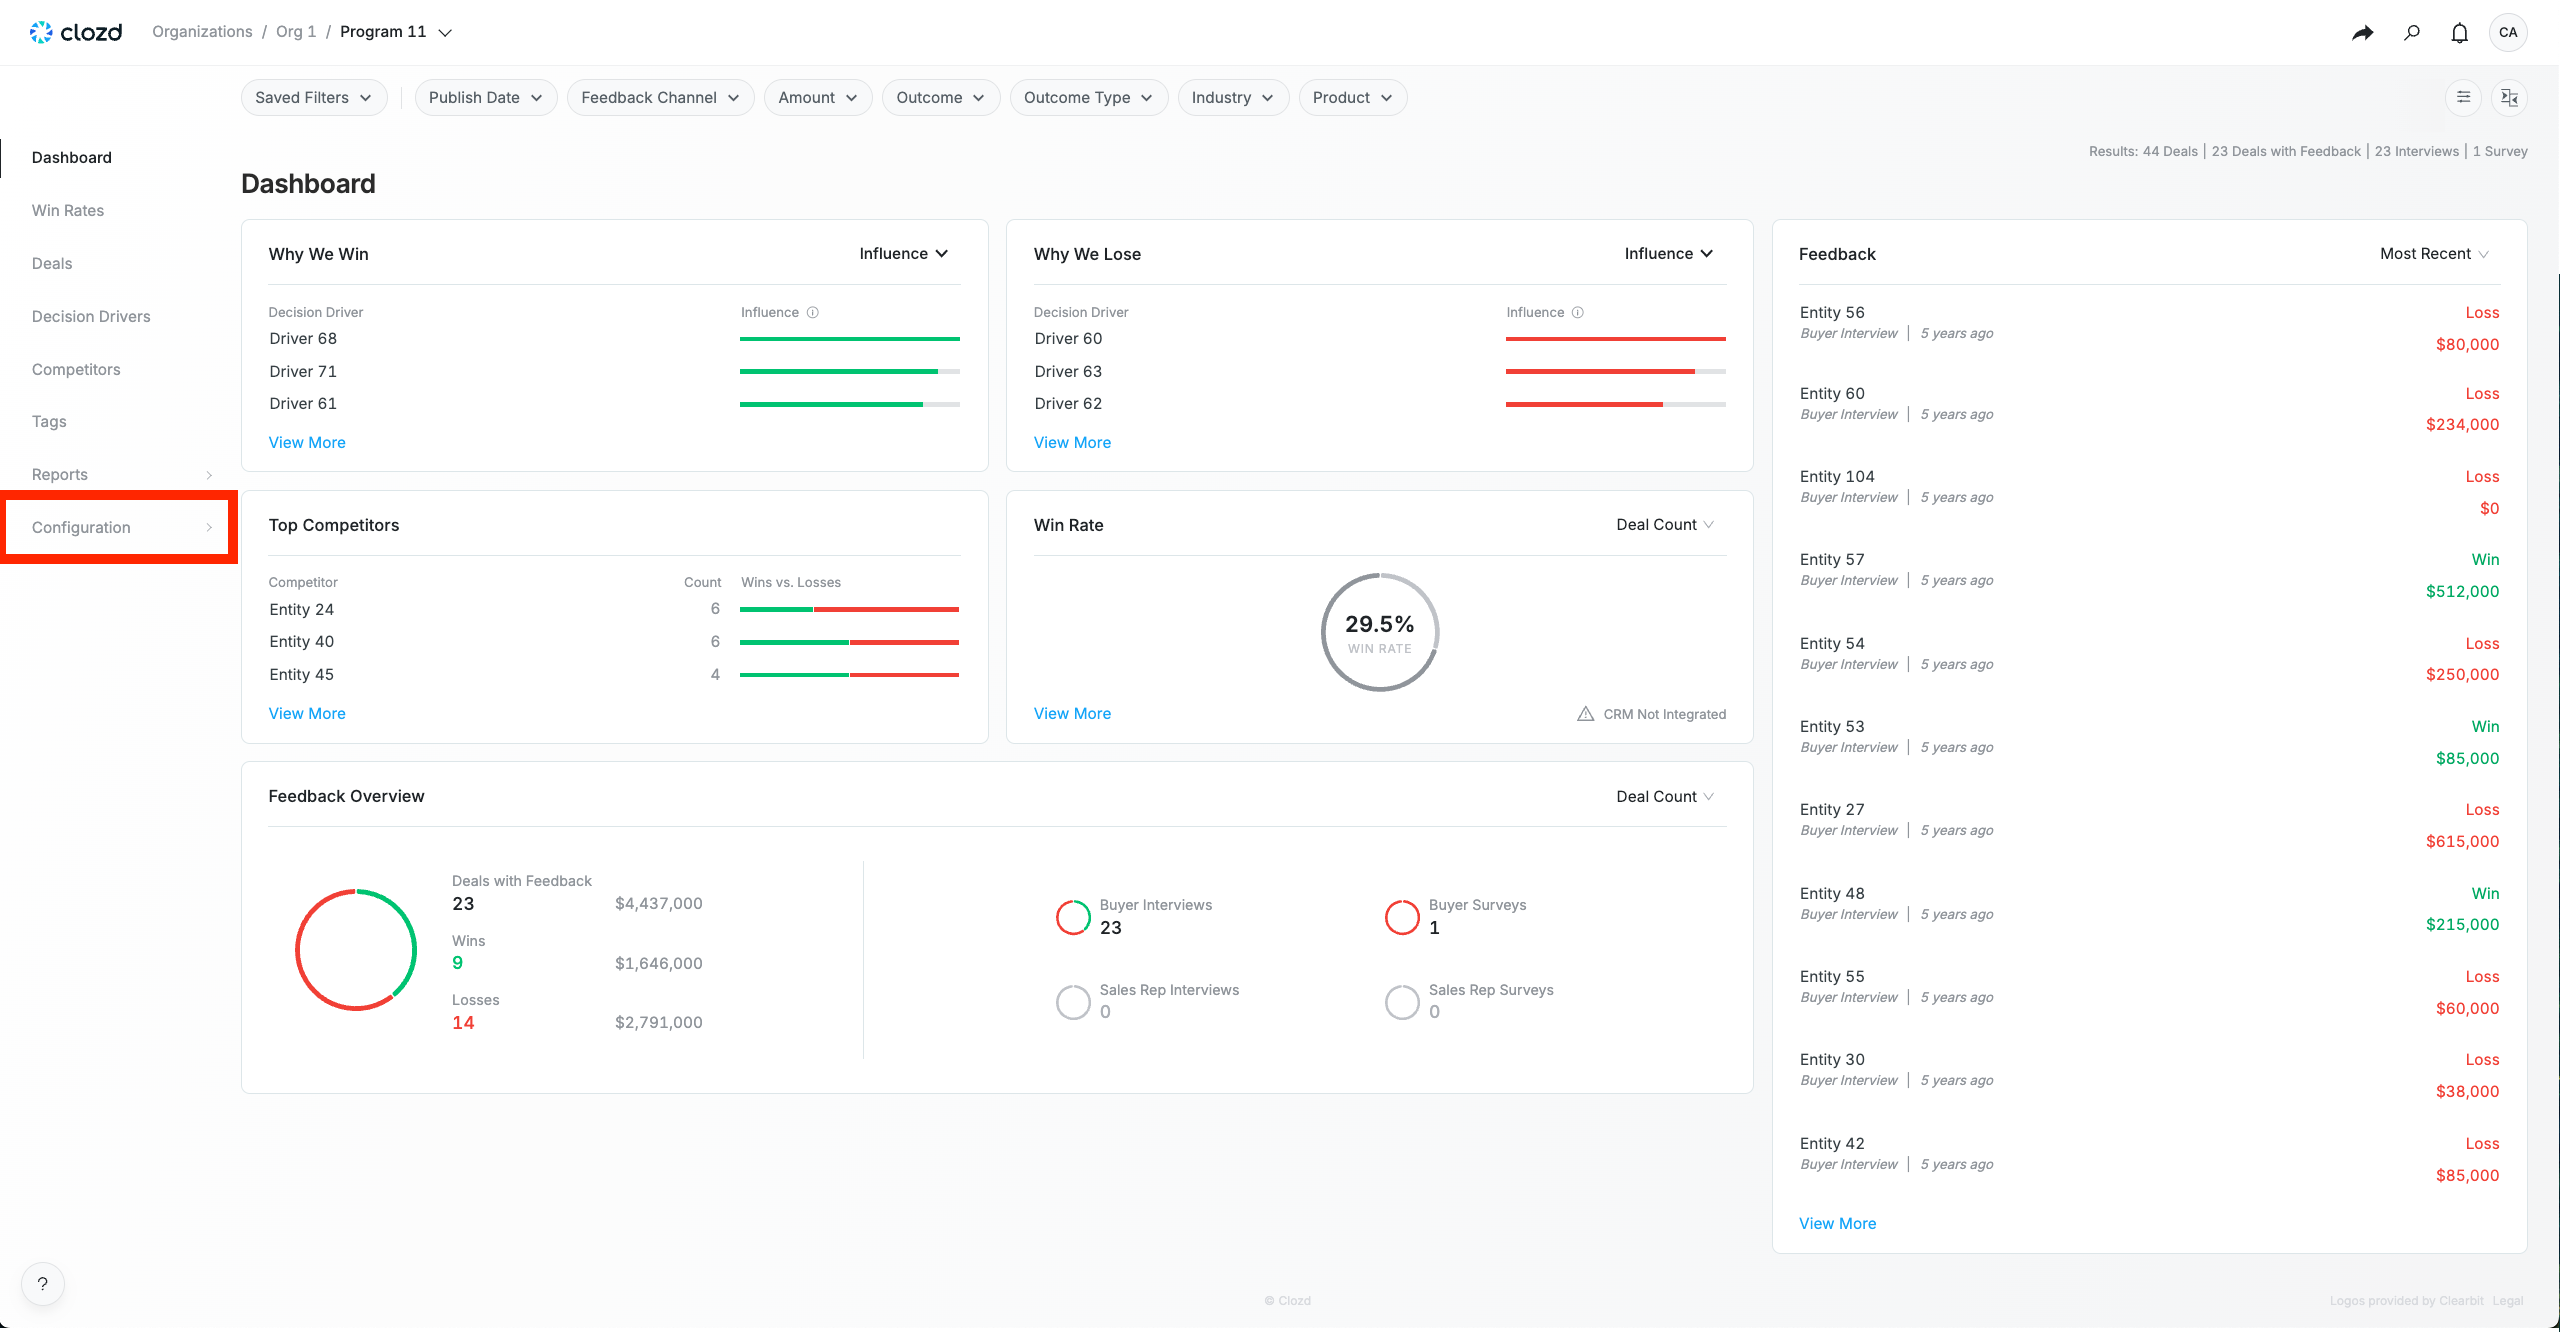Open the filter settings sliders icon

point(2463,97)
